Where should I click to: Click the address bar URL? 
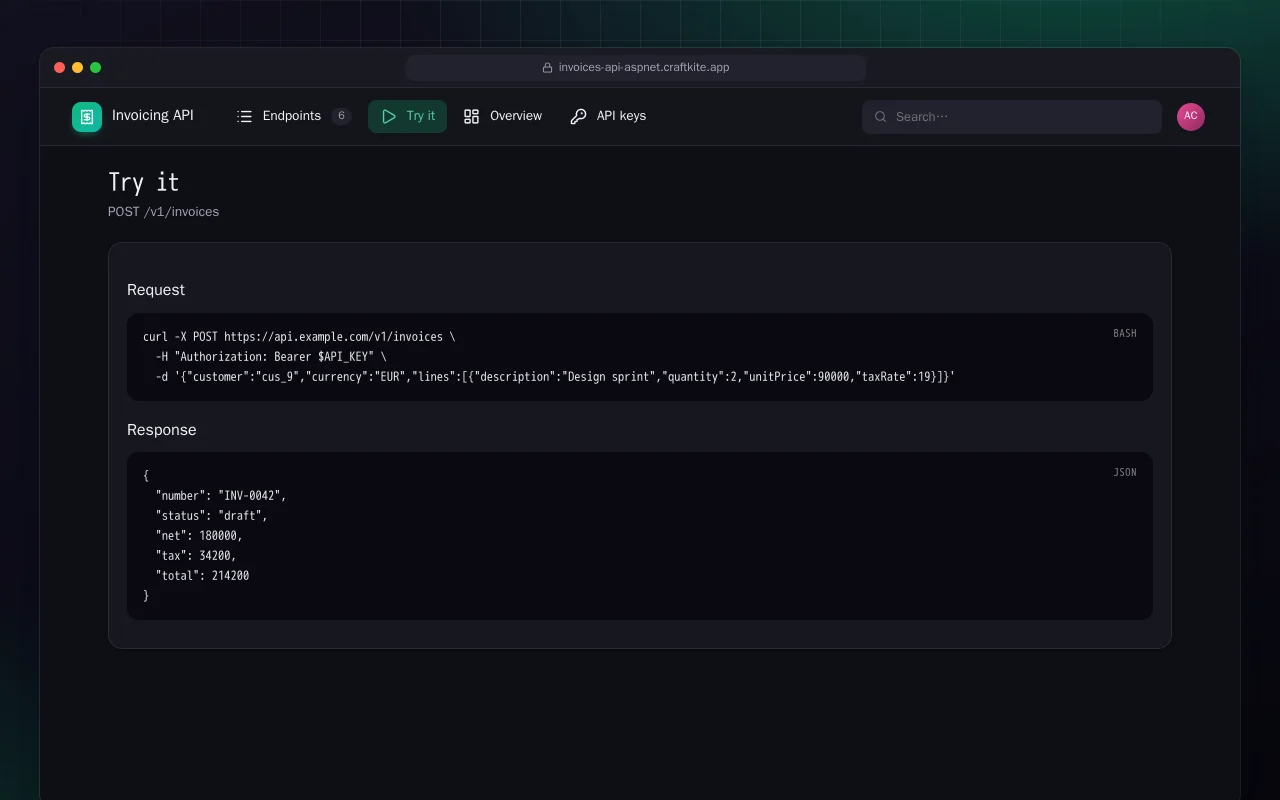[644, 68]
